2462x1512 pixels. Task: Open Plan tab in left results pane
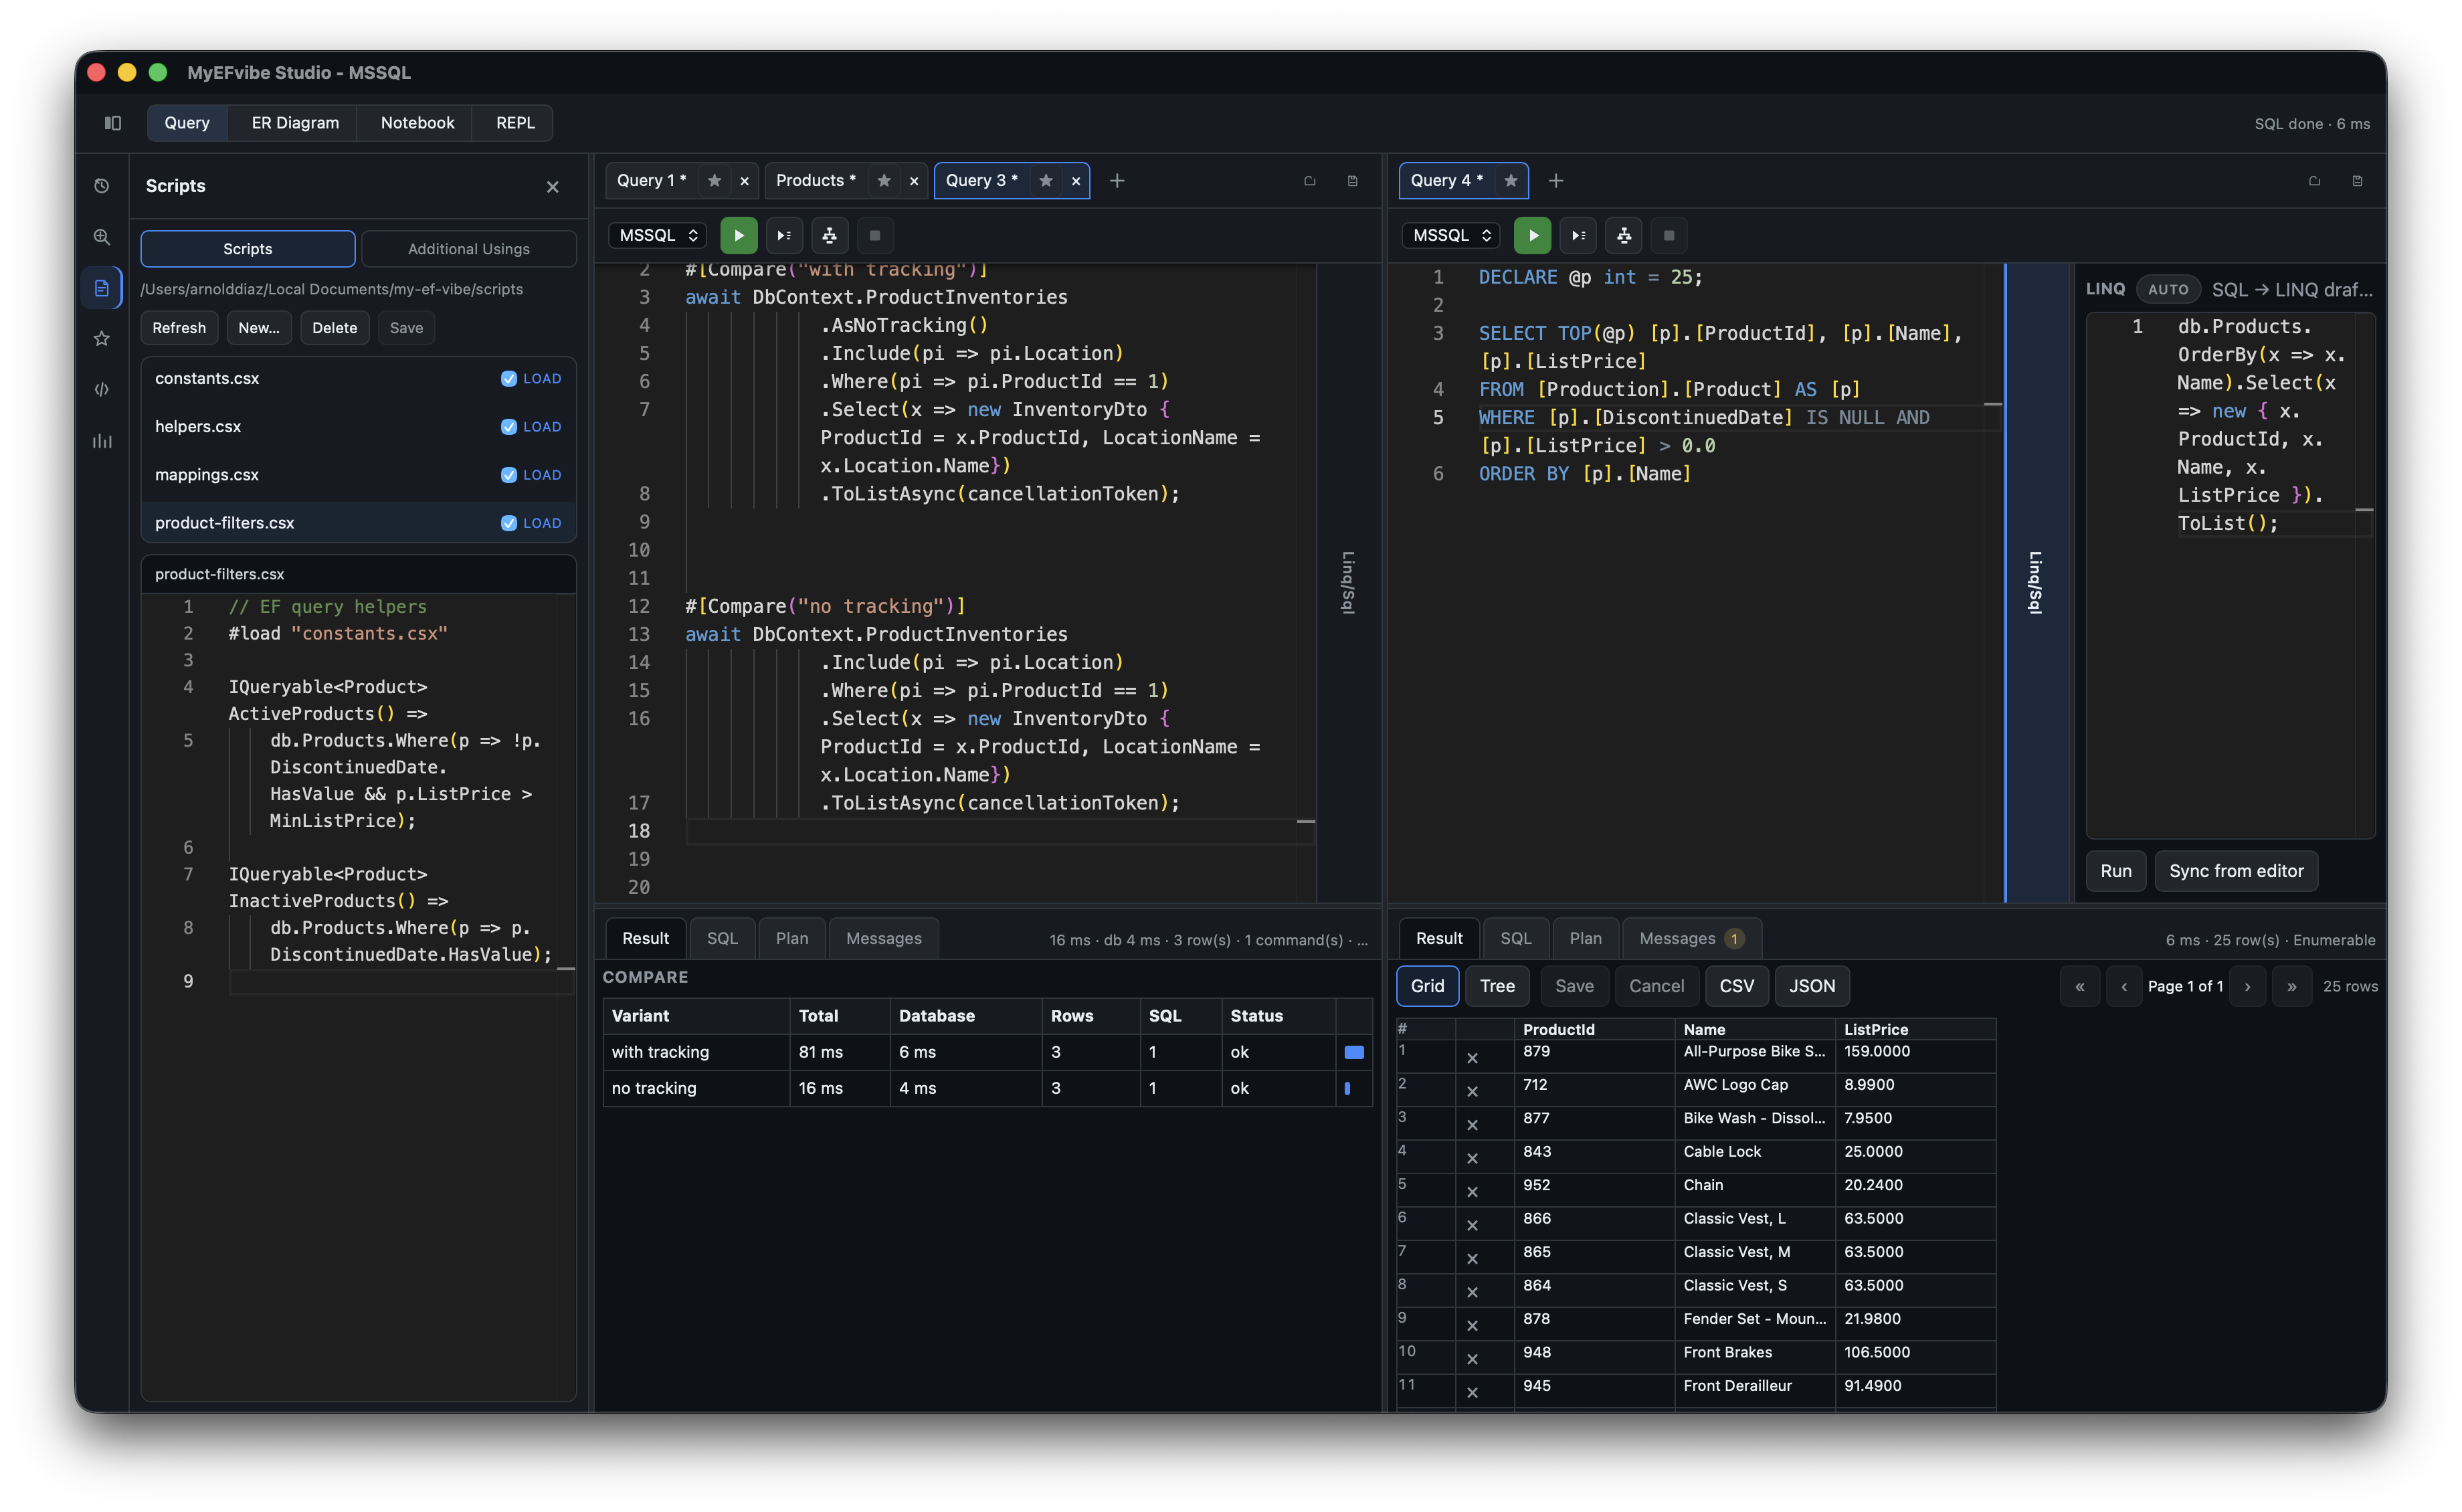click(x=792, y=939)
